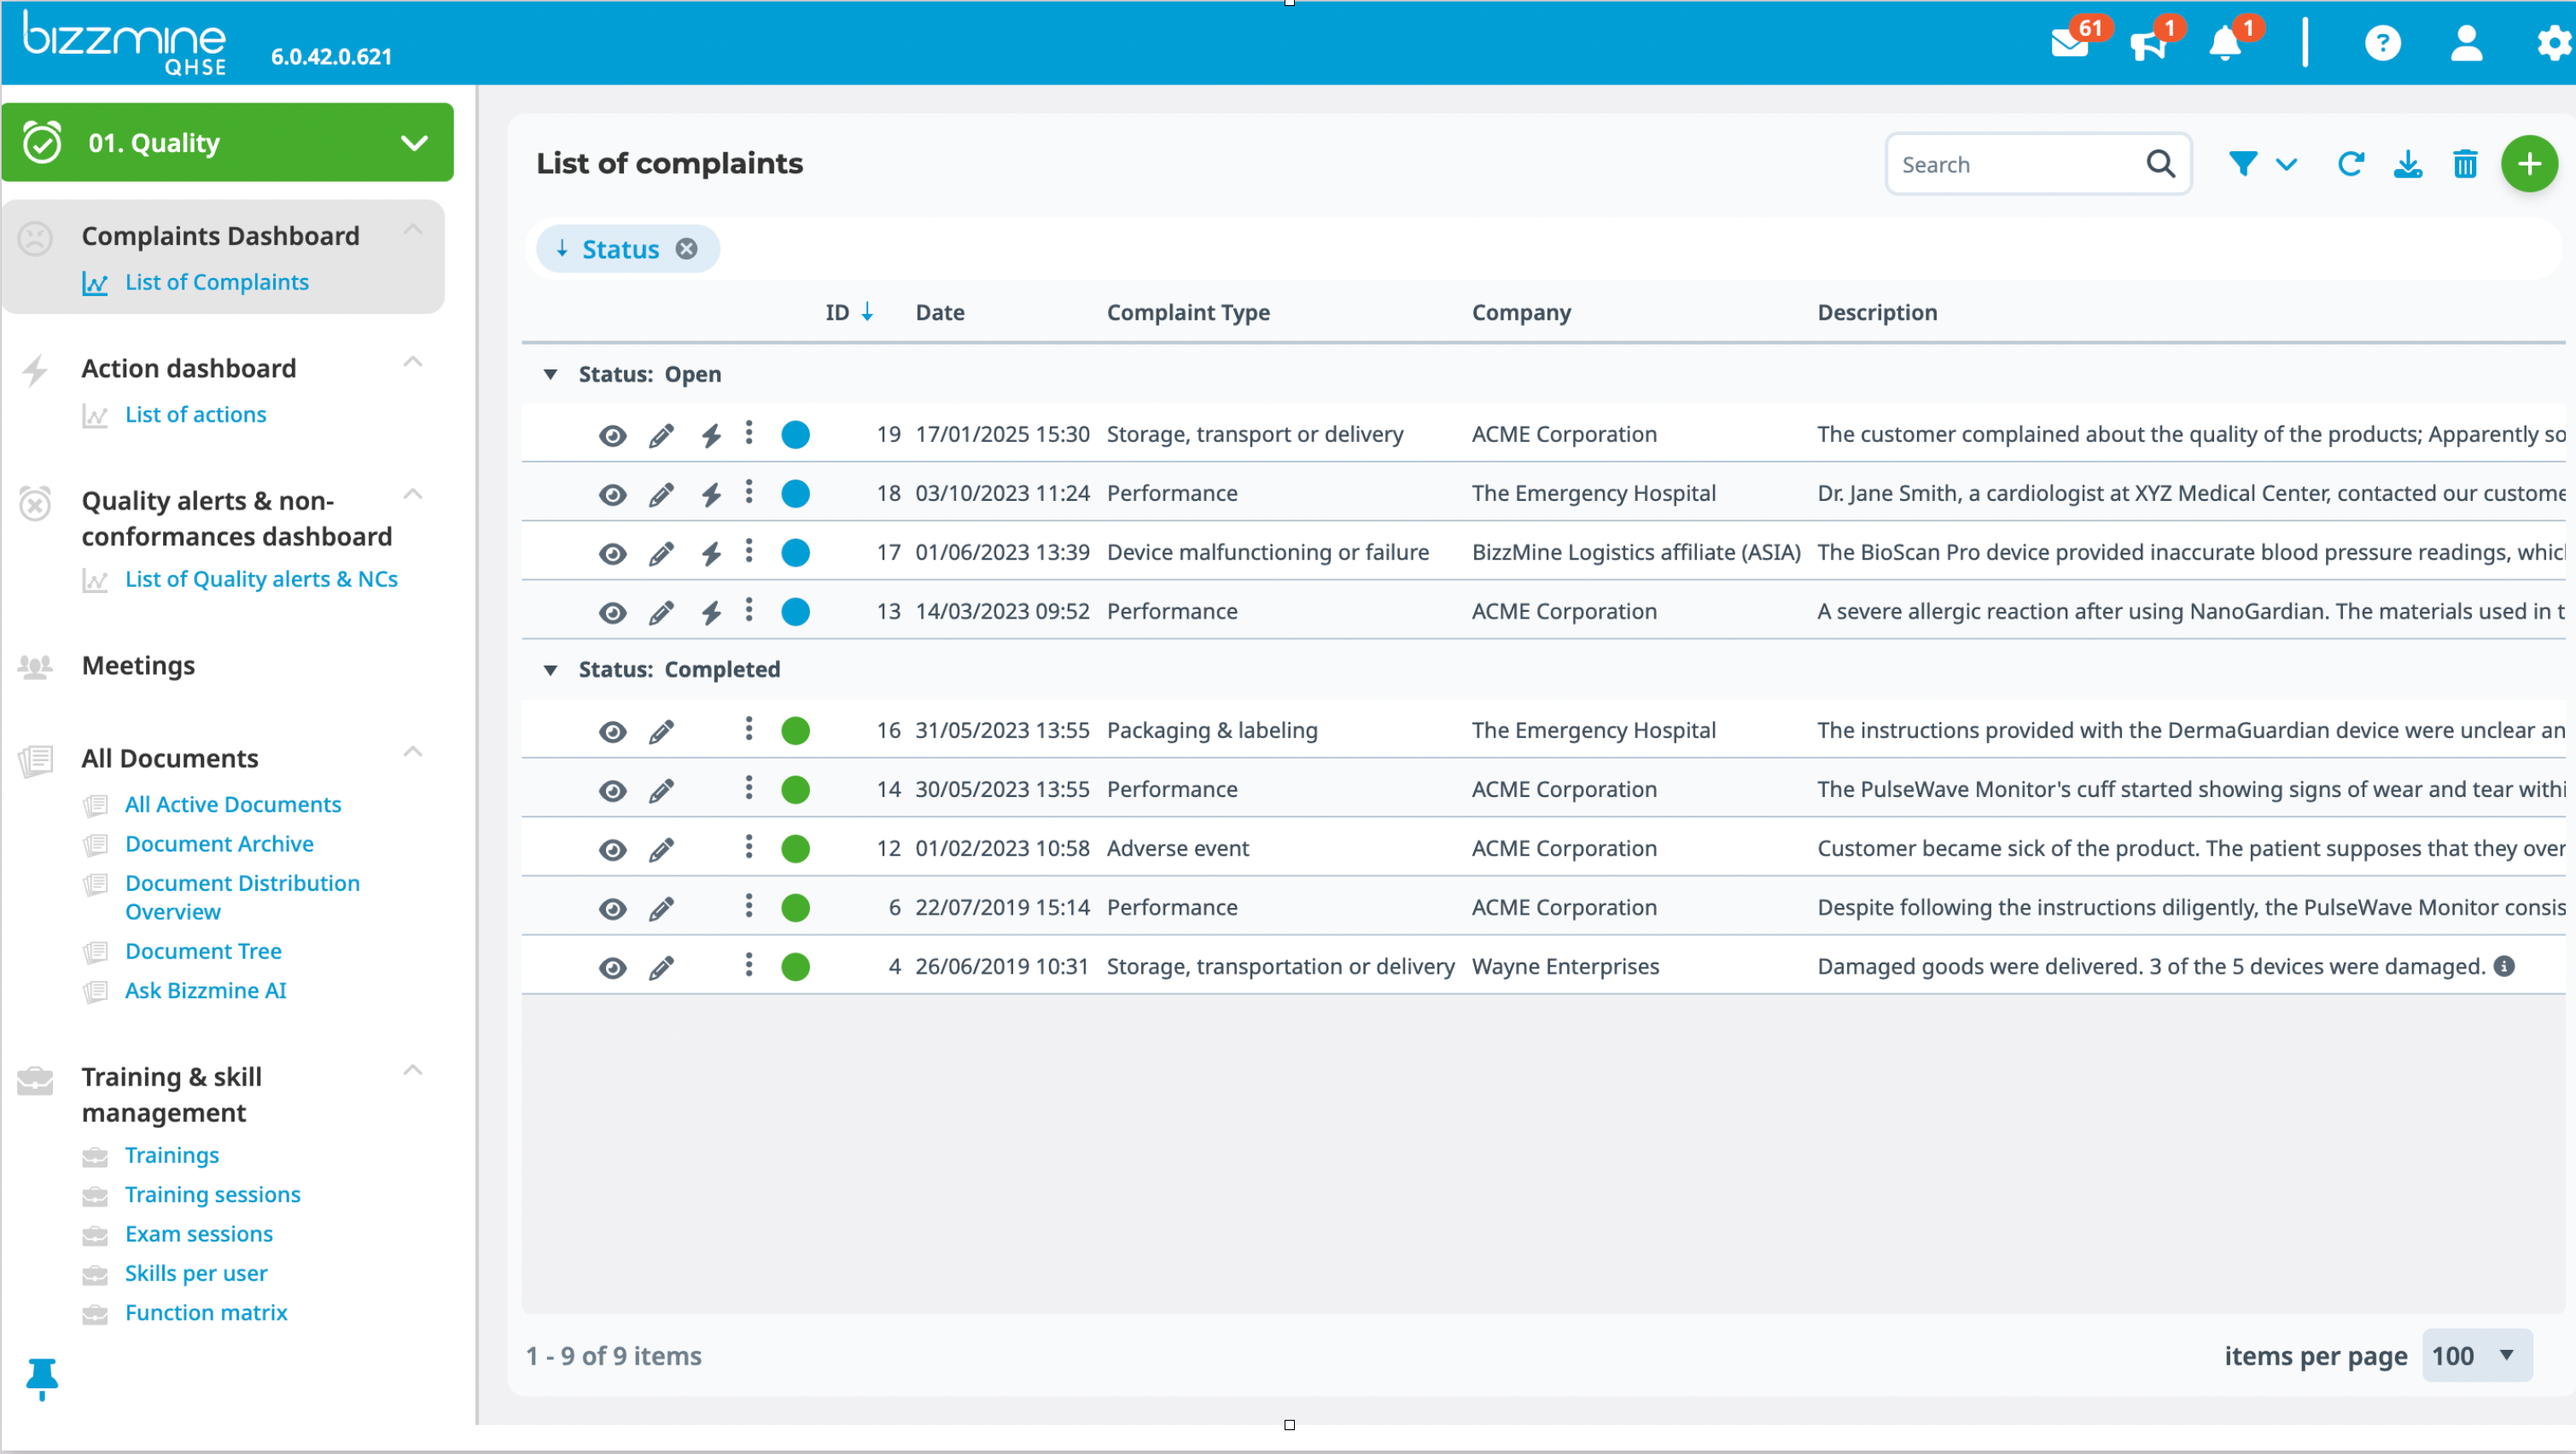Screen dimensions: 2576x1454
Task: Refresh the complaints list
Action: [2351, 163]
